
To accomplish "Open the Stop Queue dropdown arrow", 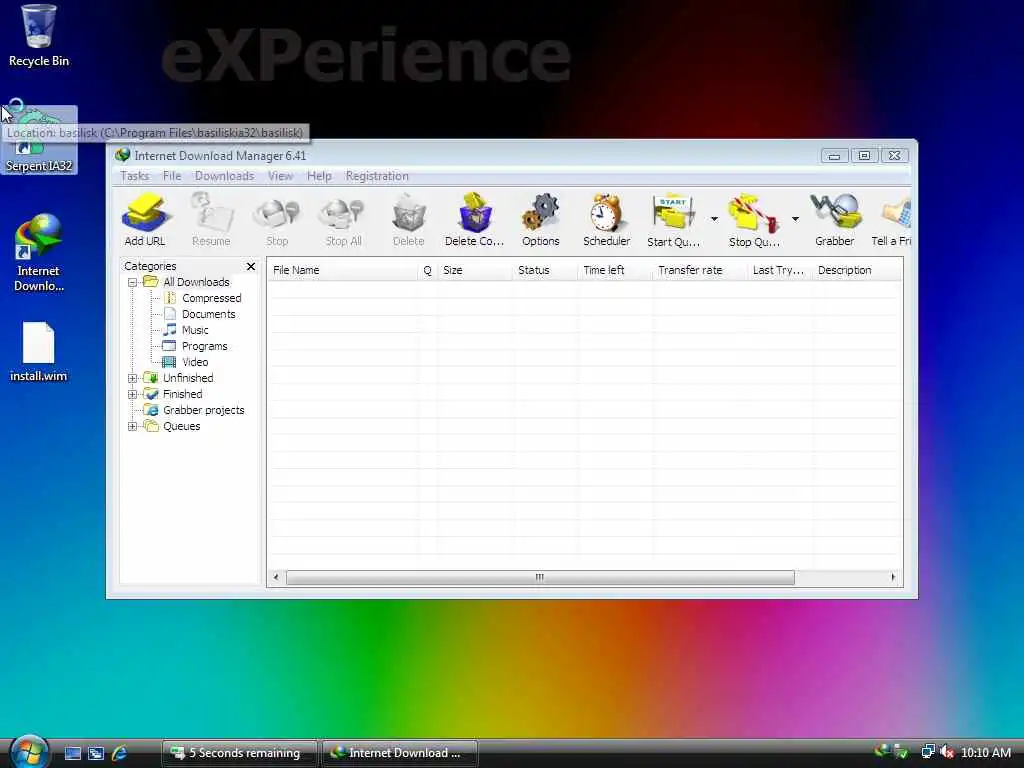I will [x=795, y=219].
